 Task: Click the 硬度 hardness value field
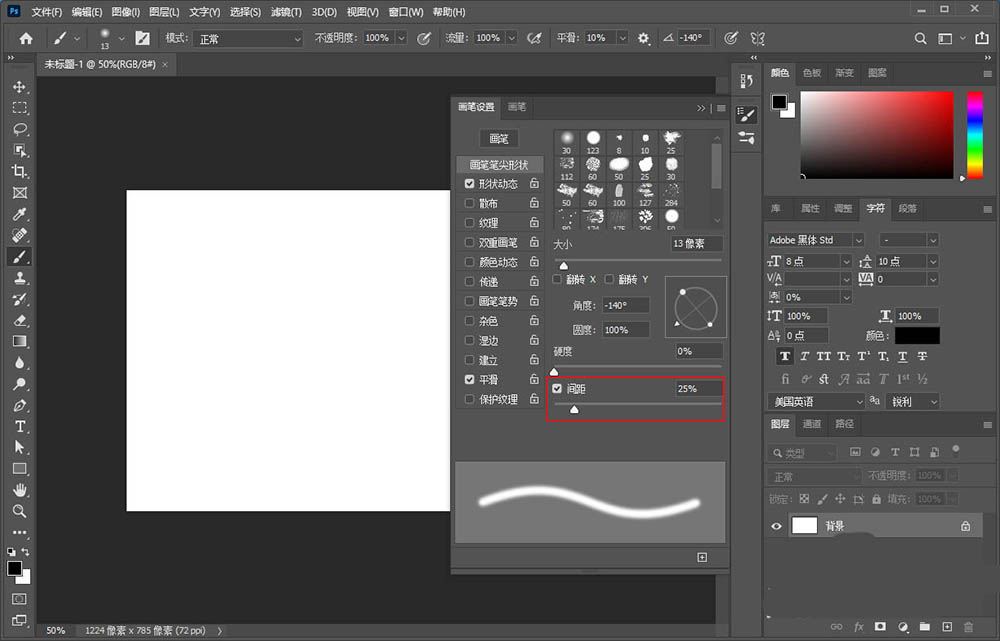[x=697, y=352]
